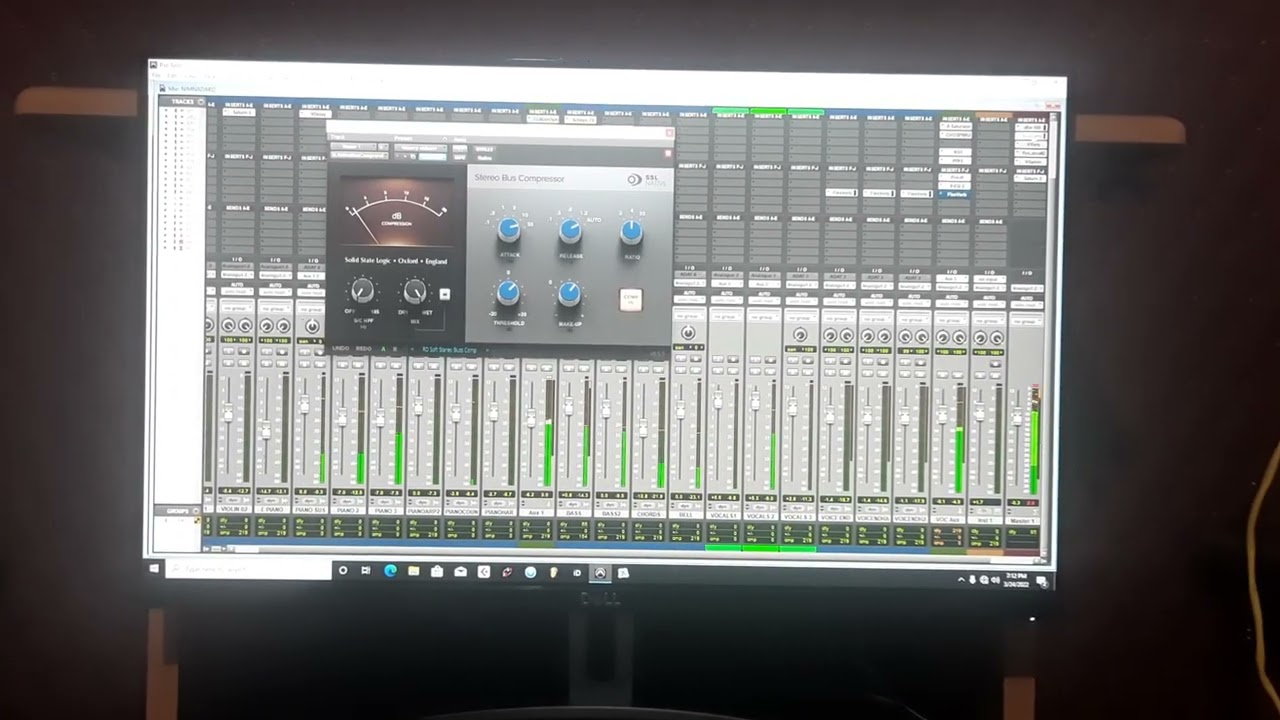1280x720 pixels.
Task: Select the Master 1 track name
Action: (x=1021, y=521)
